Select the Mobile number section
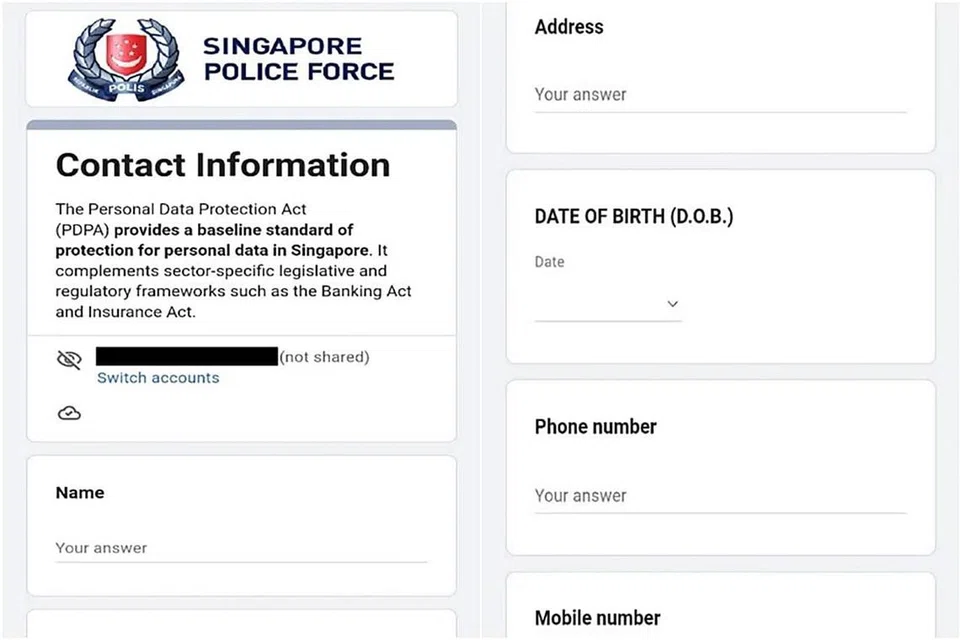Image resolution: width=960 pixels, height=640 pixels. pos(597,618)
